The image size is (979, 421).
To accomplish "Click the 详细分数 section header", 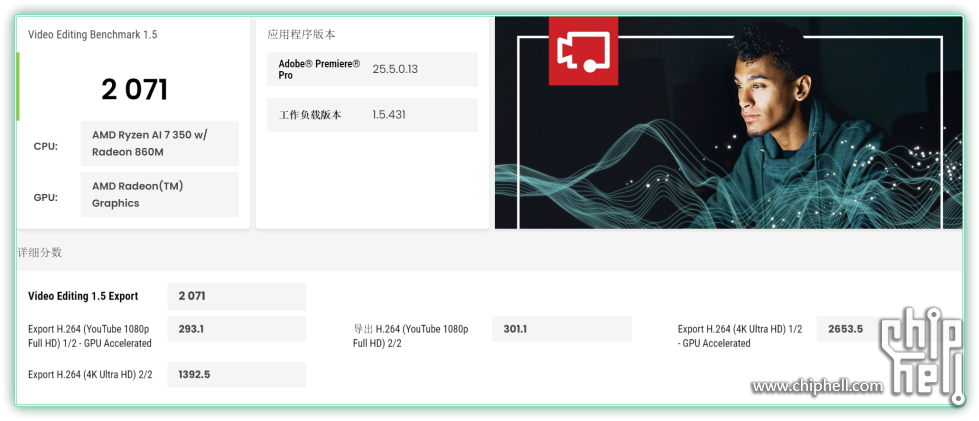I will pos(40,252).
